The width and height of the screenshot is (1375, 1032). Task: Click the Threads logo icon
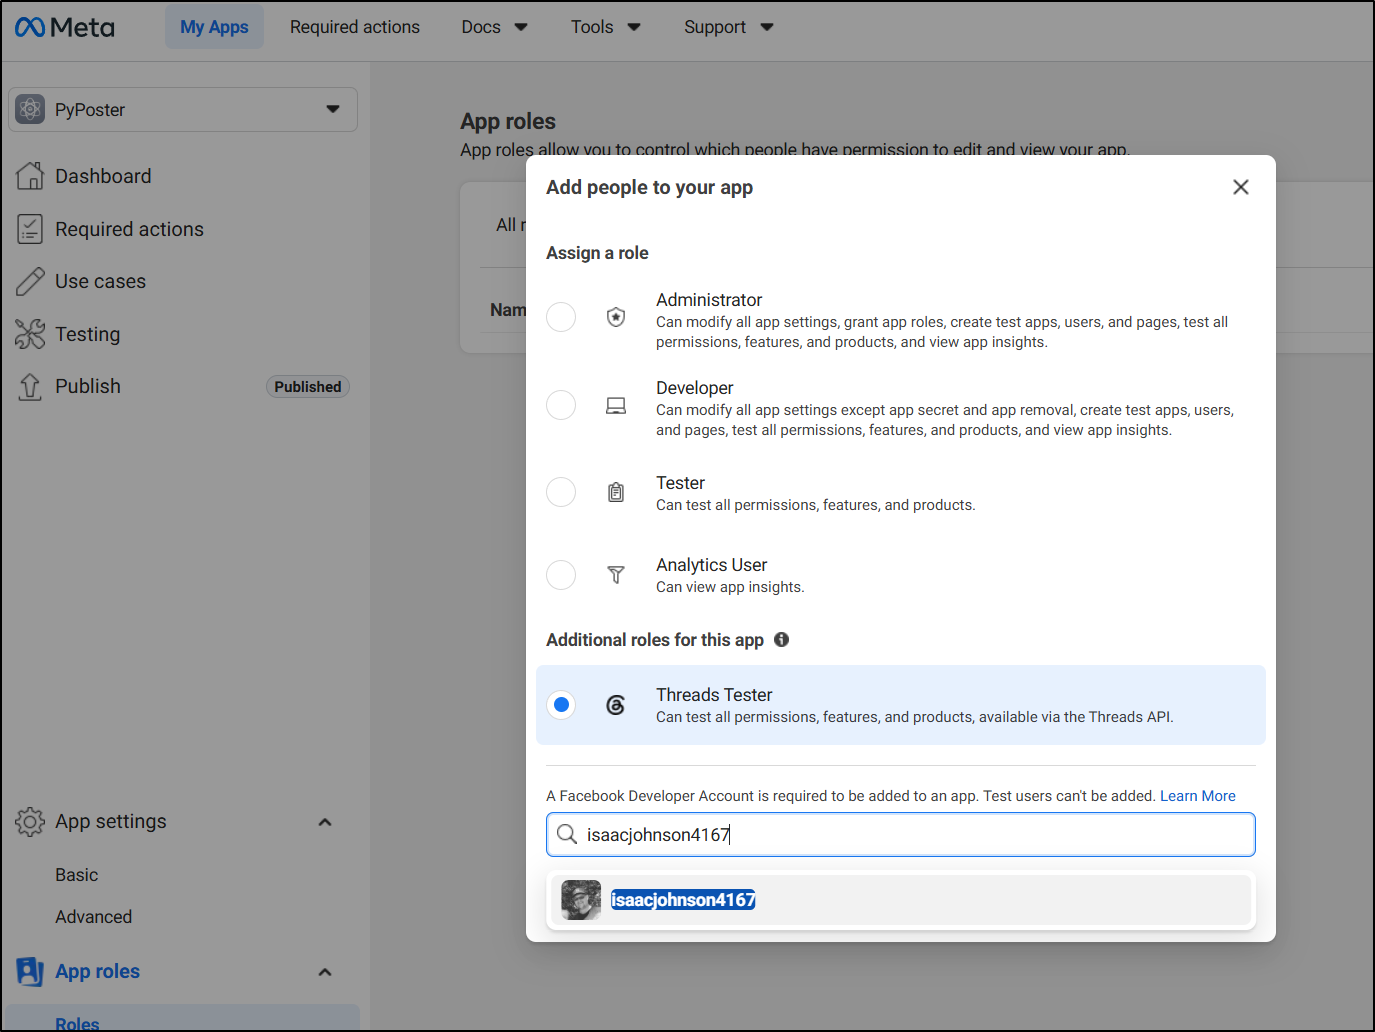616,705
